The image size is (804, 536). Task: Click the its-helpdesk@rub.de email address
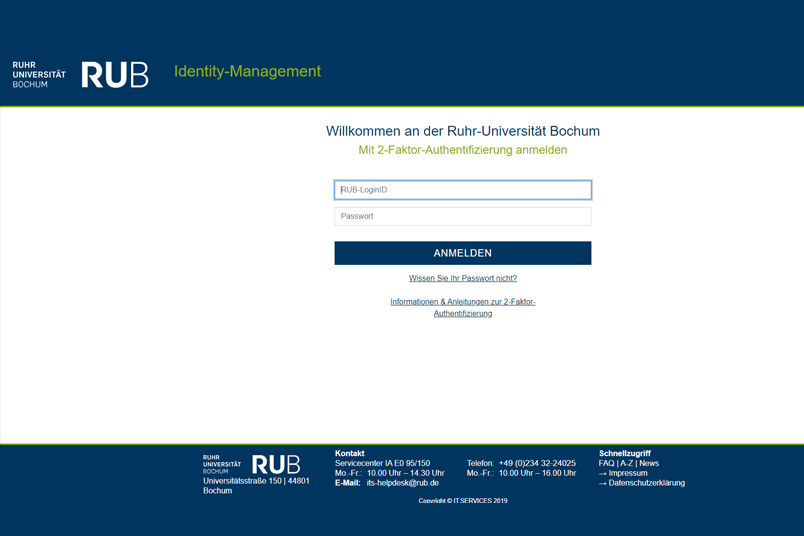(403, 483)
